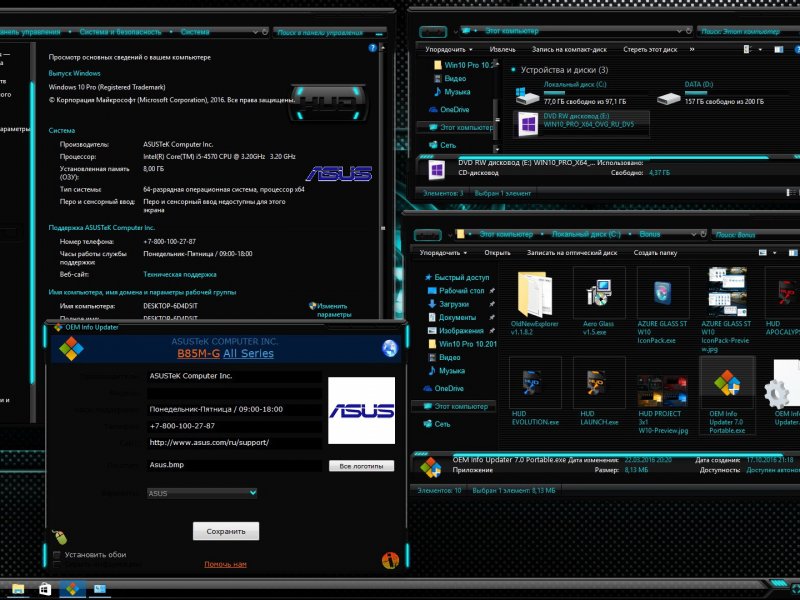800x600 pixels.
Task: Enable the Установить обои checkbox
Action: (x=57, y=555)
